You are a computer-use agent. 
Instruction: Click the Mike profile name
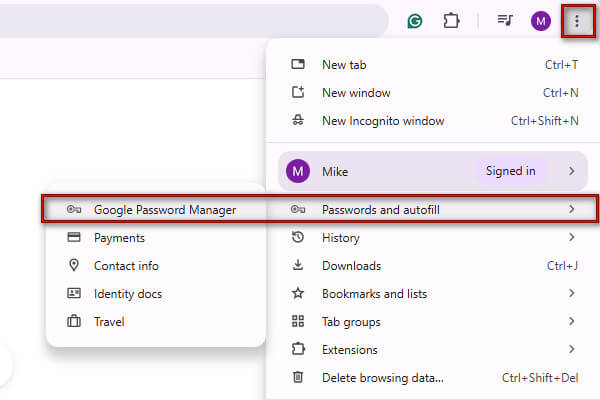[x=335, y=171]
